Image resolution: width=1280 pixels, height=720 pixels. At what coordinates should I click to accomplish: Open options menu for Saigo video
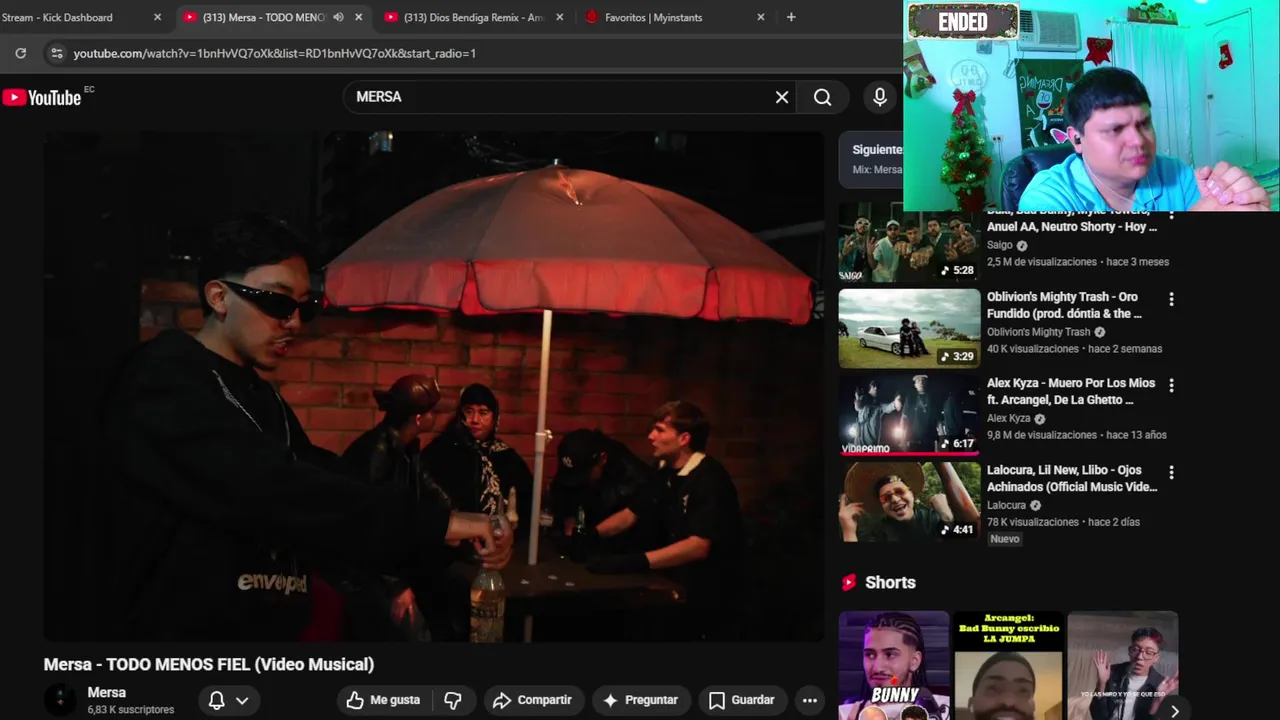point(1171,216)
